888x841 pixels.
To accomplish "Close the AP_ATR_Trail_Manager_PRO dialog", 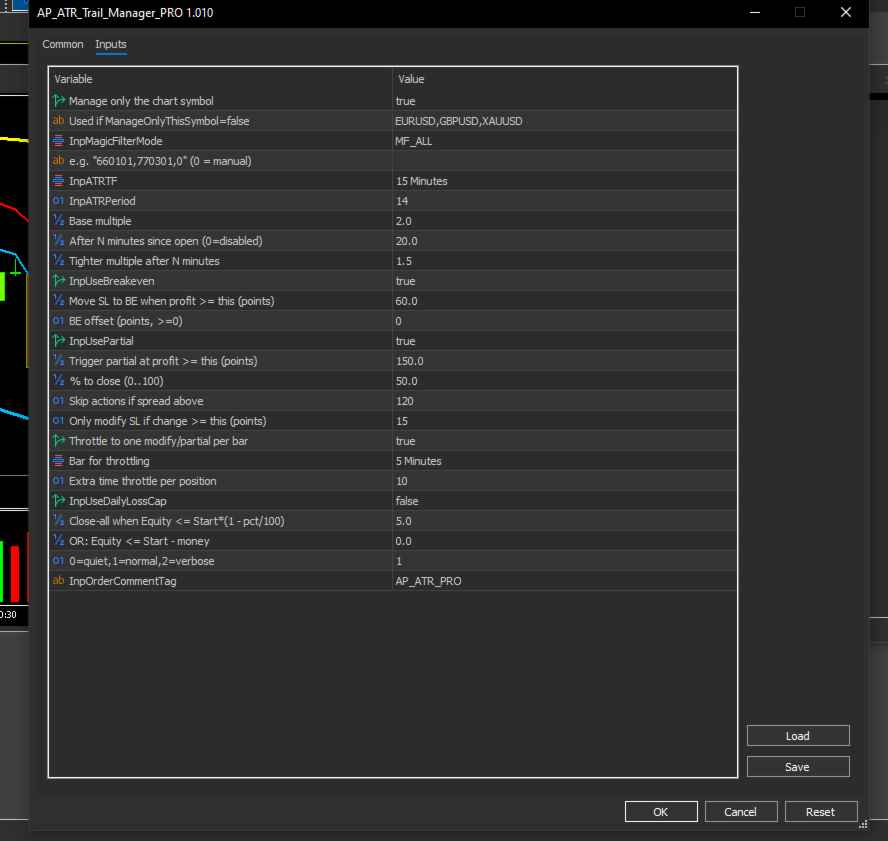I will click(x=846, y=12).
